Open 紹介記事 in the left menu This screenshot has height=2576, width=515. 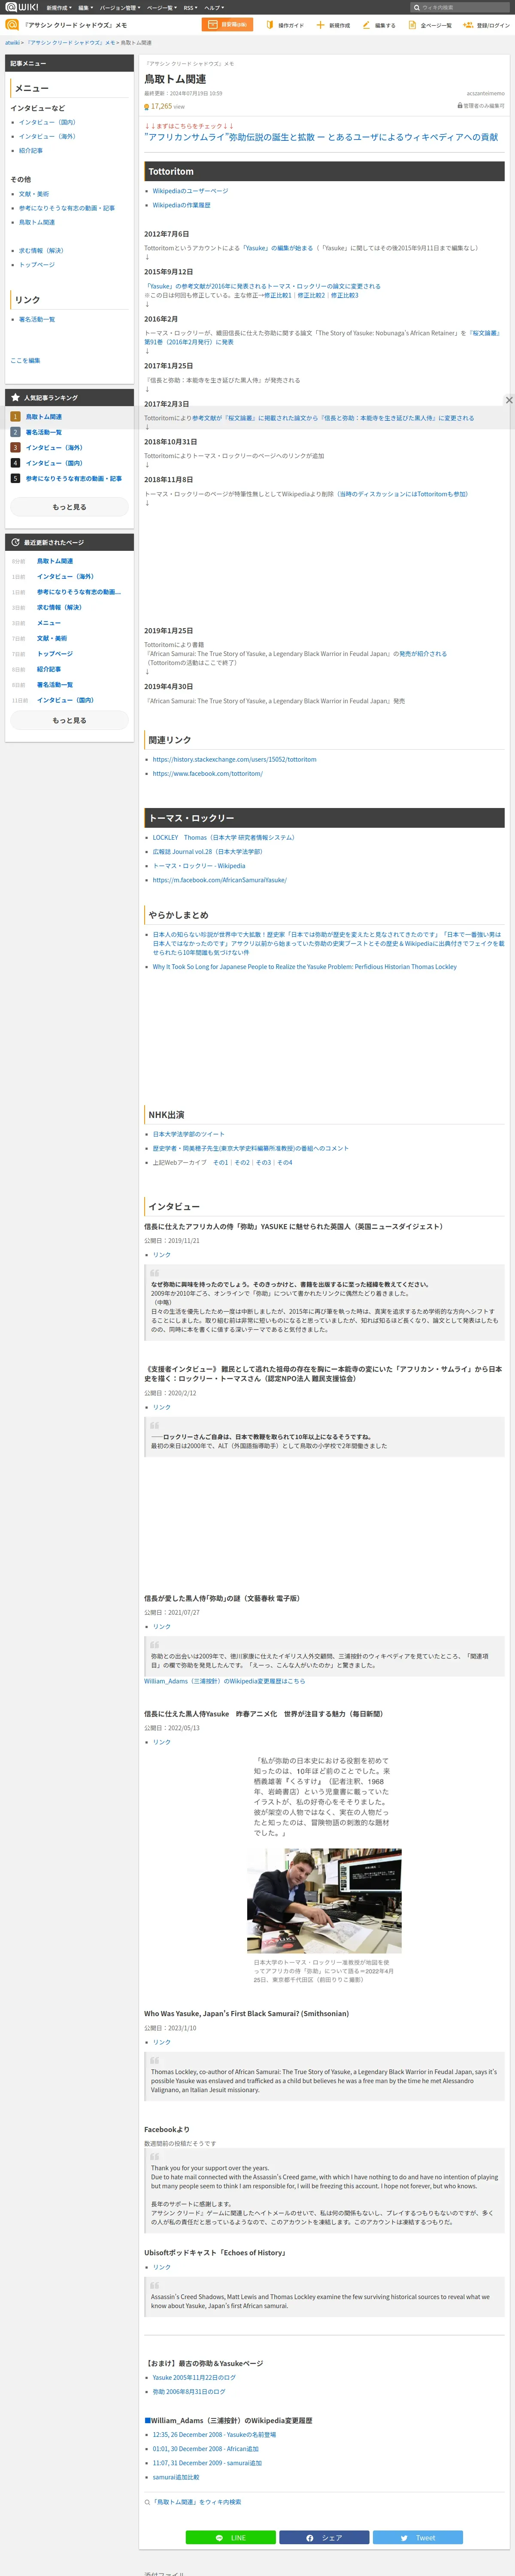point(31,151)
